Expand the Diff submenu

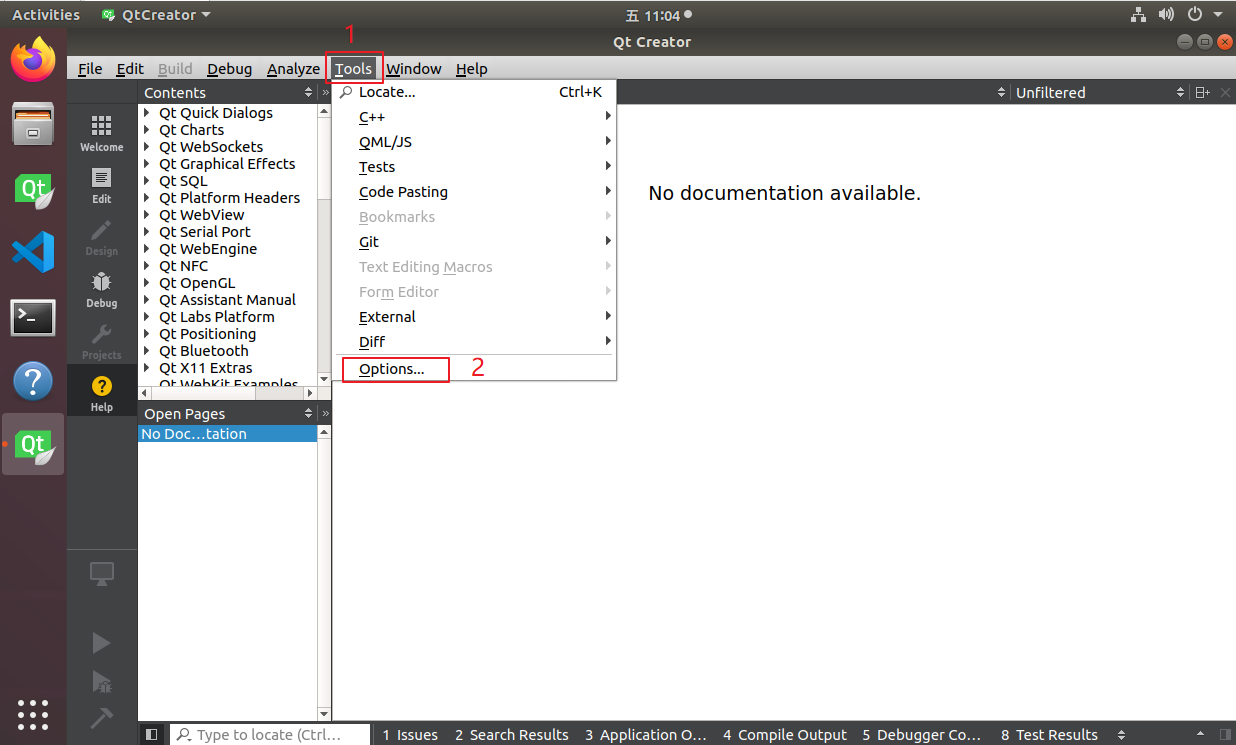[475, 342]
